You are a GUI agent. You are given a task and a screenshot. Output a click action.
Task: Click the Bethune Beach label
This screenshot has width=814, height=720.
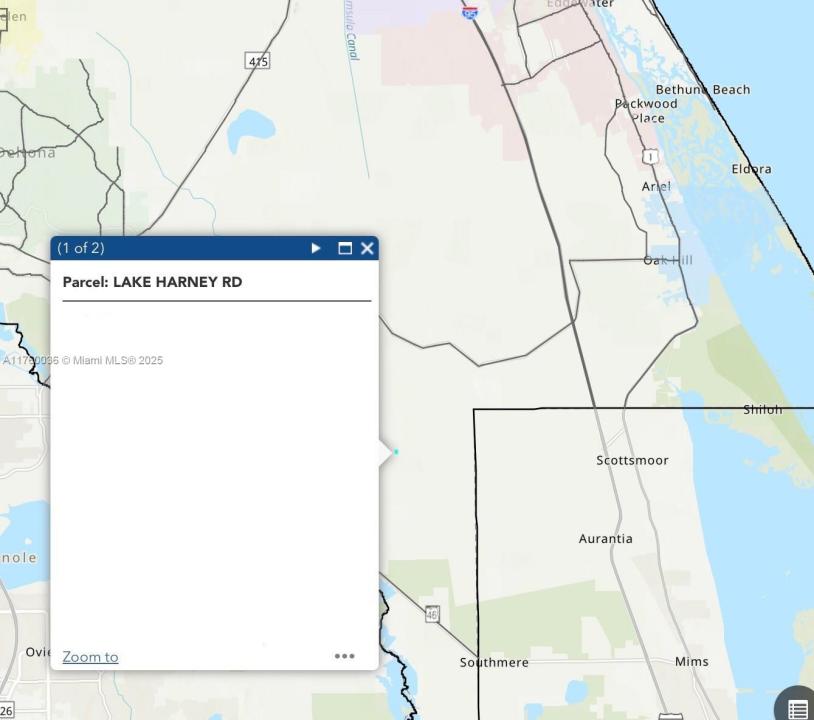[x=702, y=89]
